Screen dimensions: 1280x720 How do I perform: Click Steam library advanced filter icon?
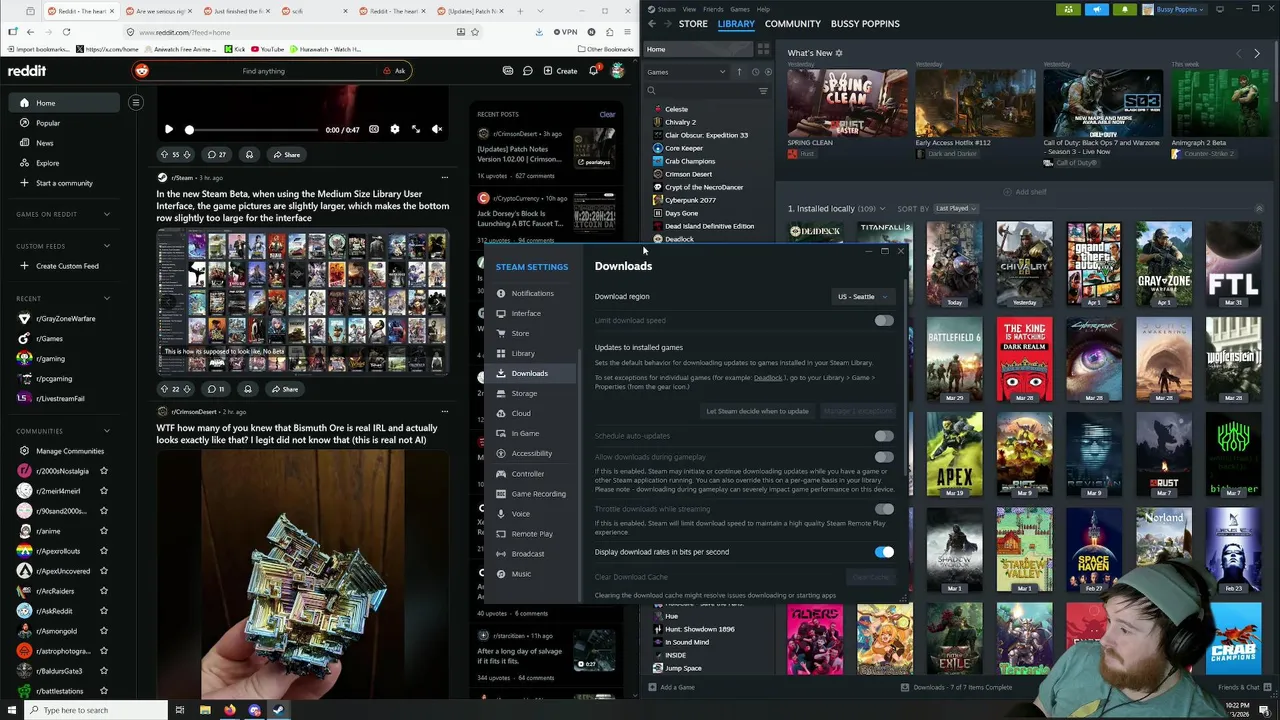763,90
